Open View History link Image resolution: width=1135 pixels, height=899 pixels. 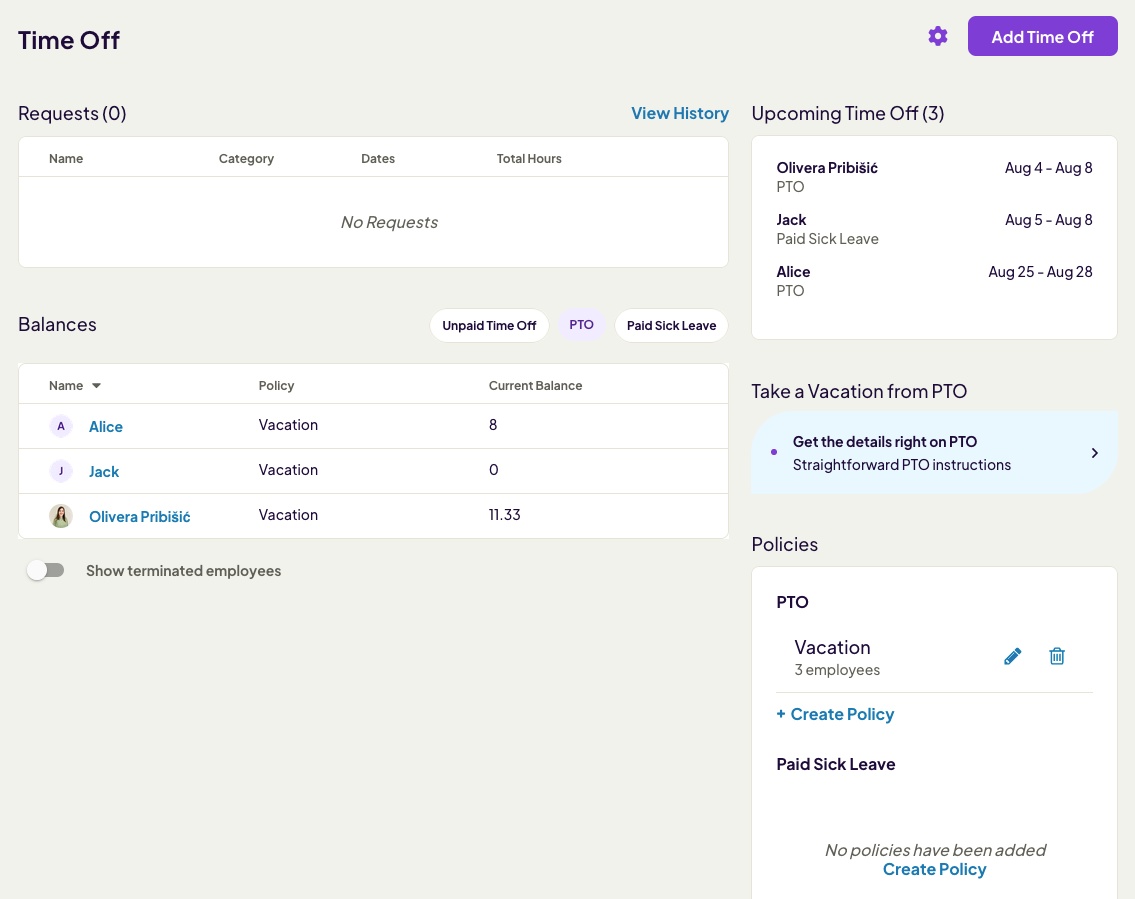tap(679, 114)
